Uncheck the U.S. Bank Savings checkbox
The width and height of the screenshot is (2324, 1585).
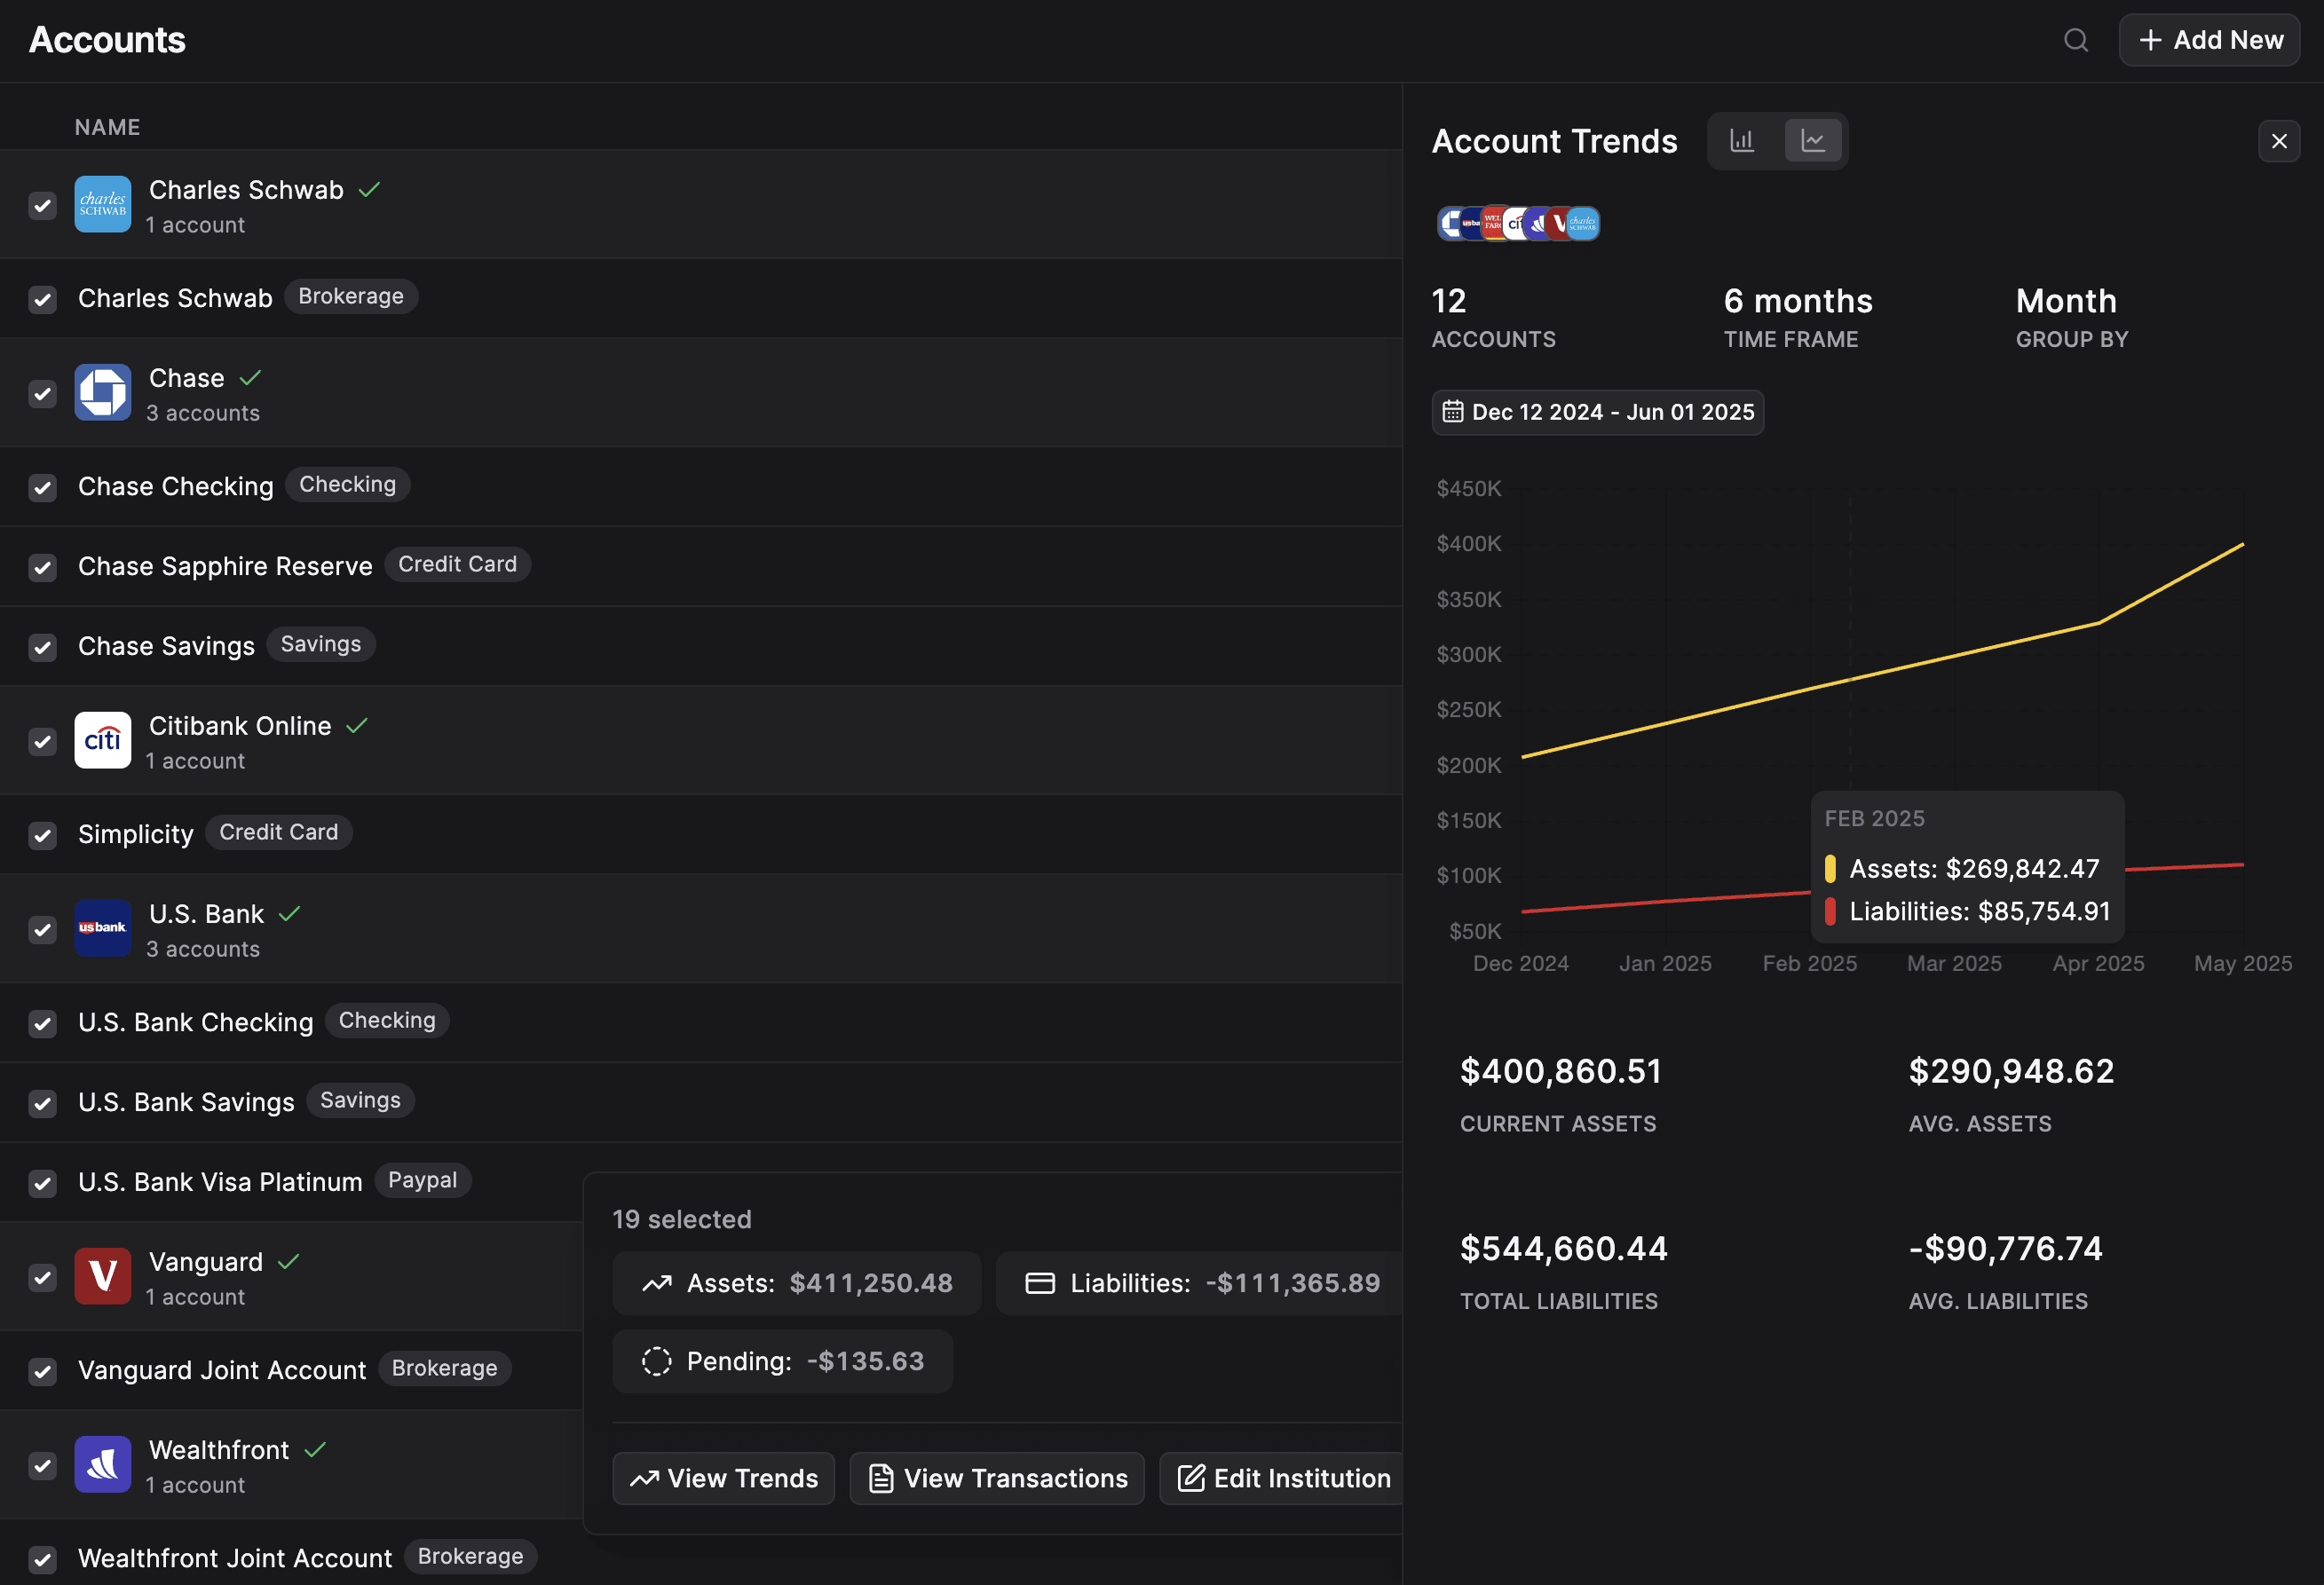[42, 1103]
